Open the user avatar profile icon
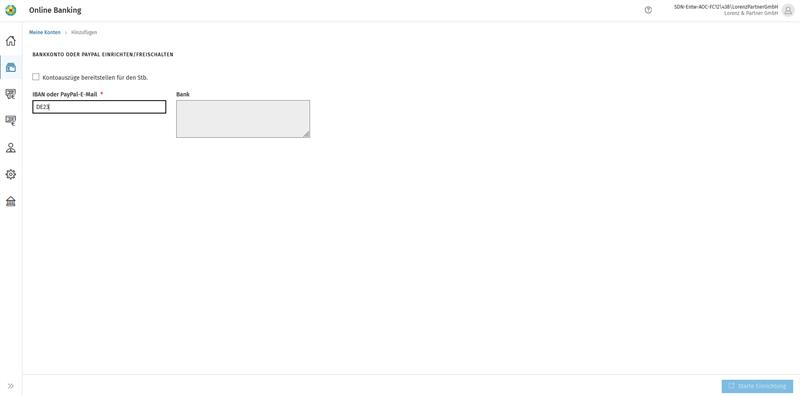This screenshot has width=800, height=397. 788,10
